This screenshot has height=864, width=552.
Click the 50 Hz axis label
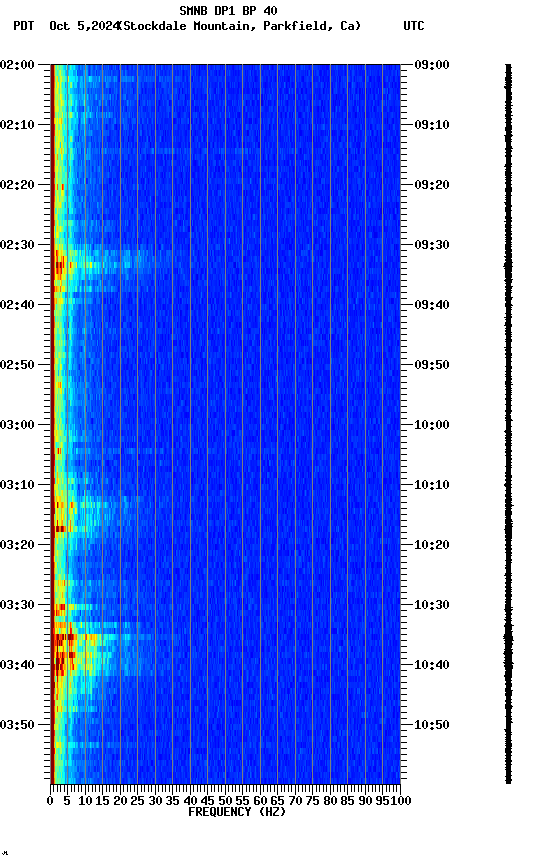pyautogui.click(x=225, y=801)
